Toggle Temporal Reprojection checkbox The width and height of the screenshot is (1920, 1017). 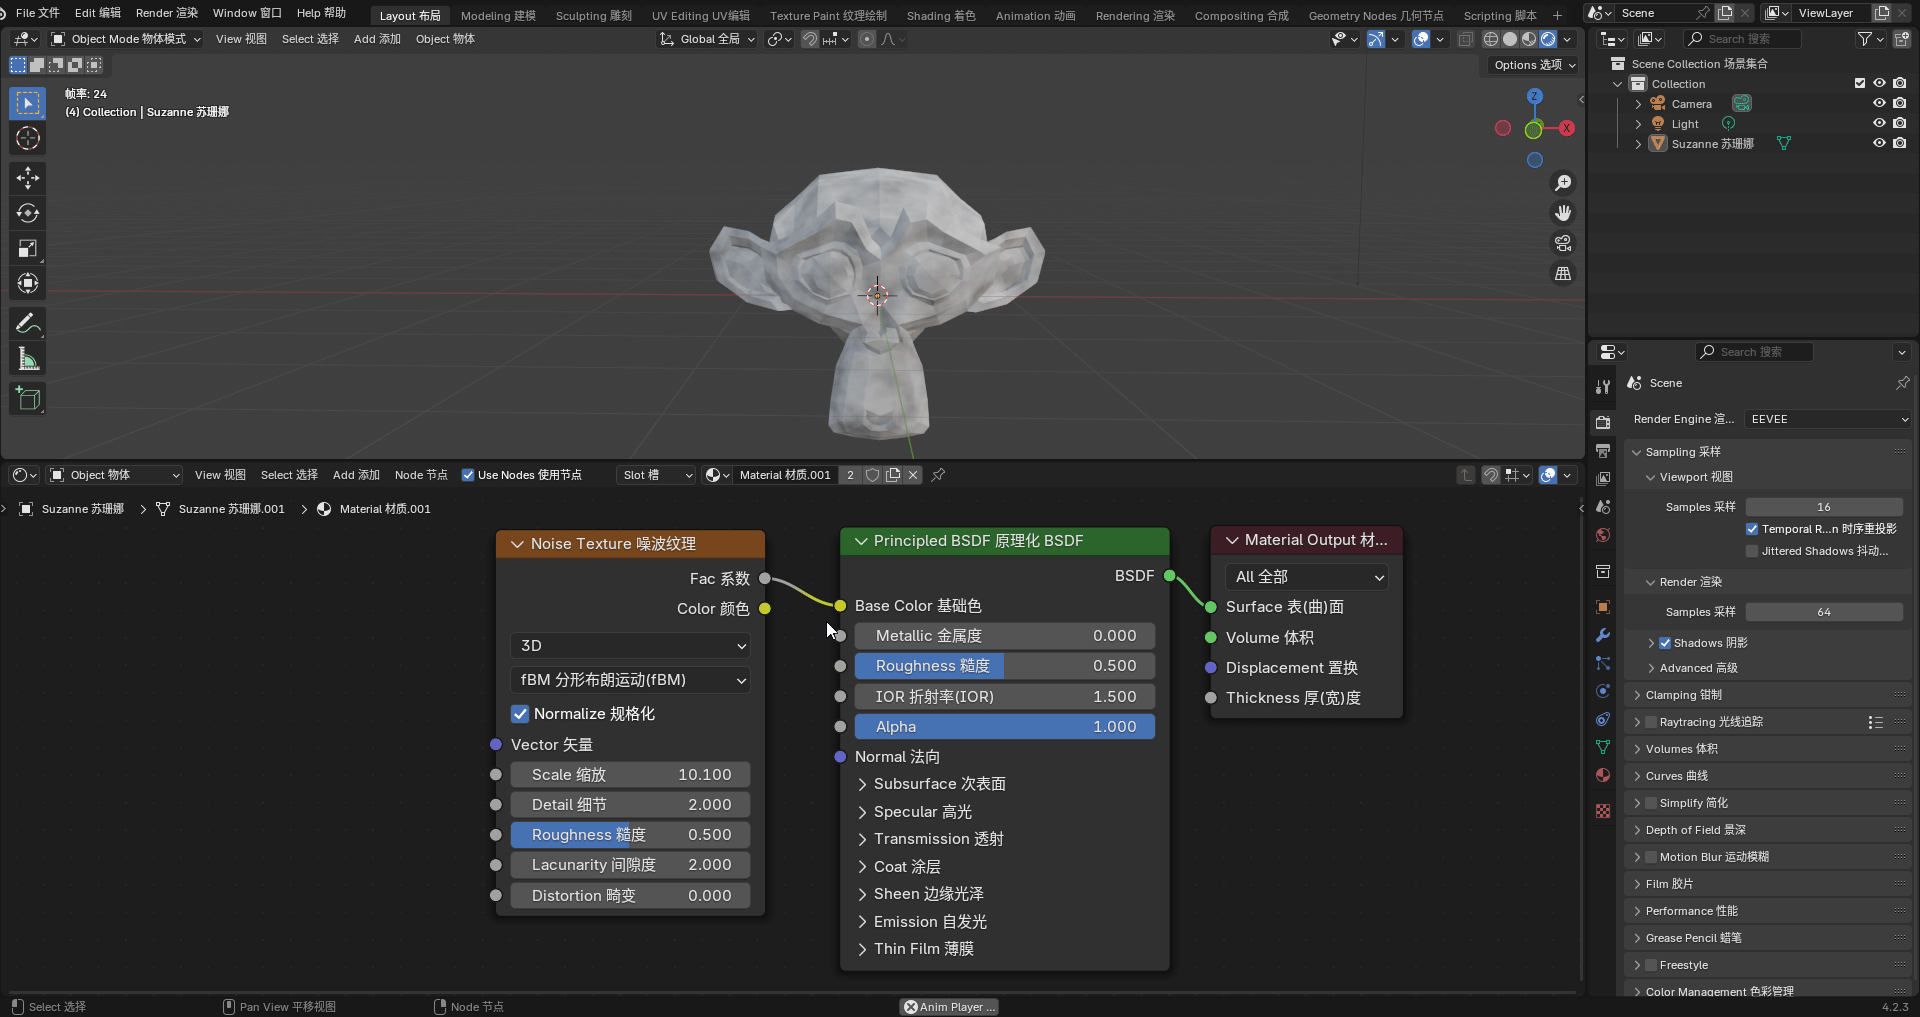click(1752, 529)
